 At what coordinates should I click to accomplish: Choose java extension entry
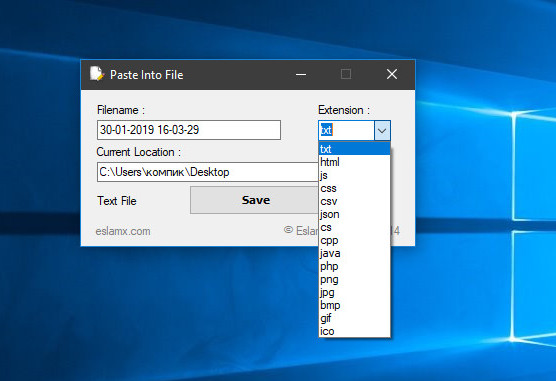tap(355, 253)
